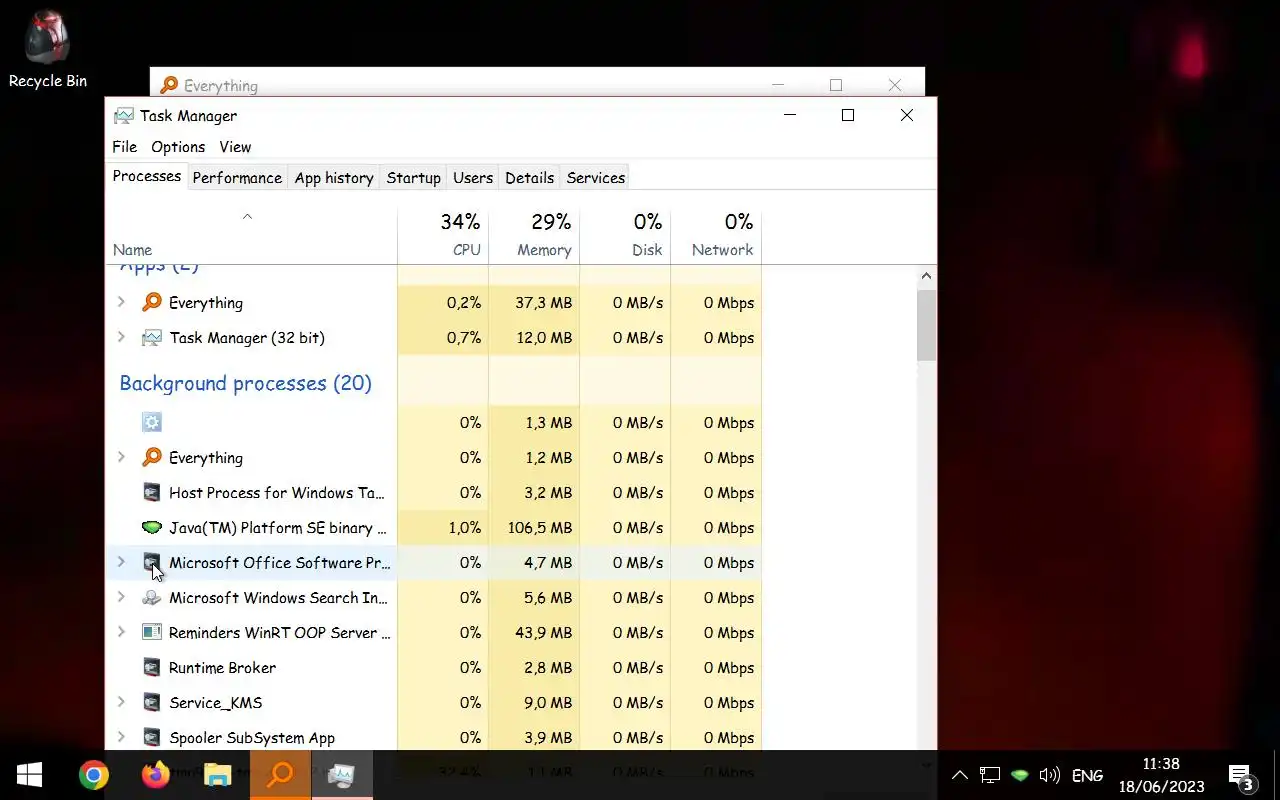Switch to Everything via its taskbar button
This screenshot has height=800, width=1280.
(x=281, y=775)
